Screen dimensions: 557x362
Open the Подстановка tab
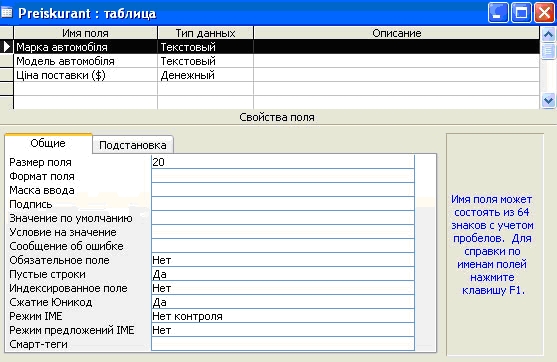pyautogui.click(x=133, y=145)
